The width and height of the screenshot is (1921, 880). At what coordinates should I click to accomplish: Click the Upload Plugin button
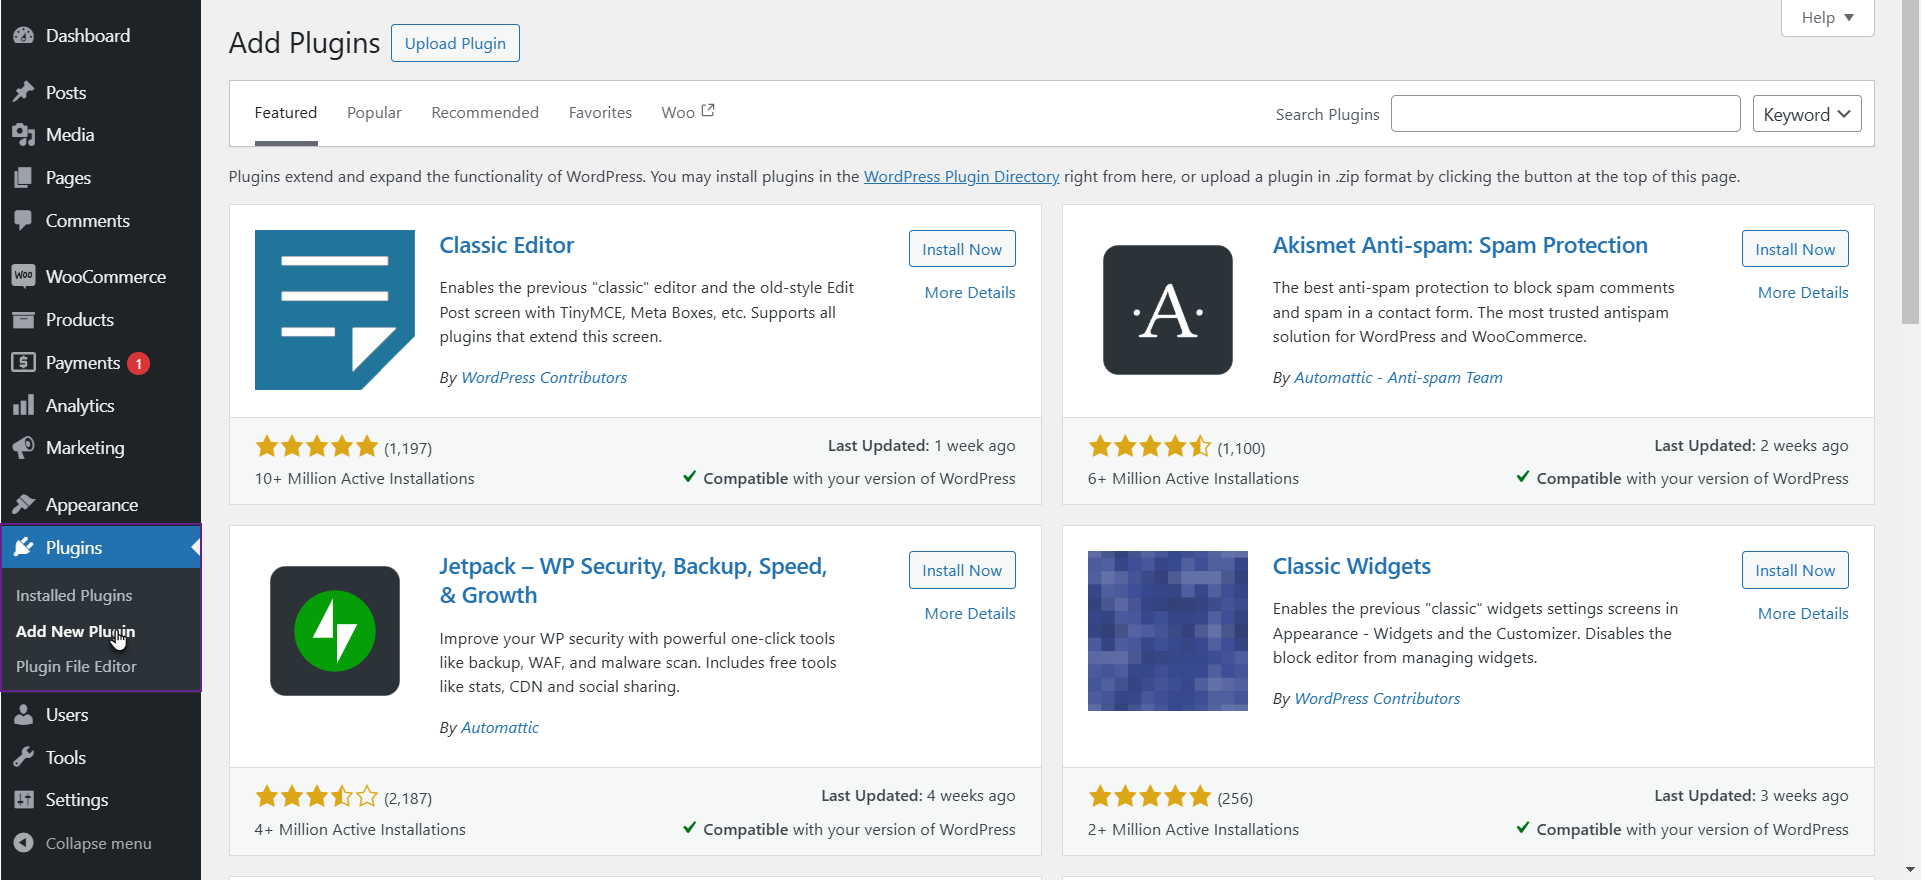point(455,43)
